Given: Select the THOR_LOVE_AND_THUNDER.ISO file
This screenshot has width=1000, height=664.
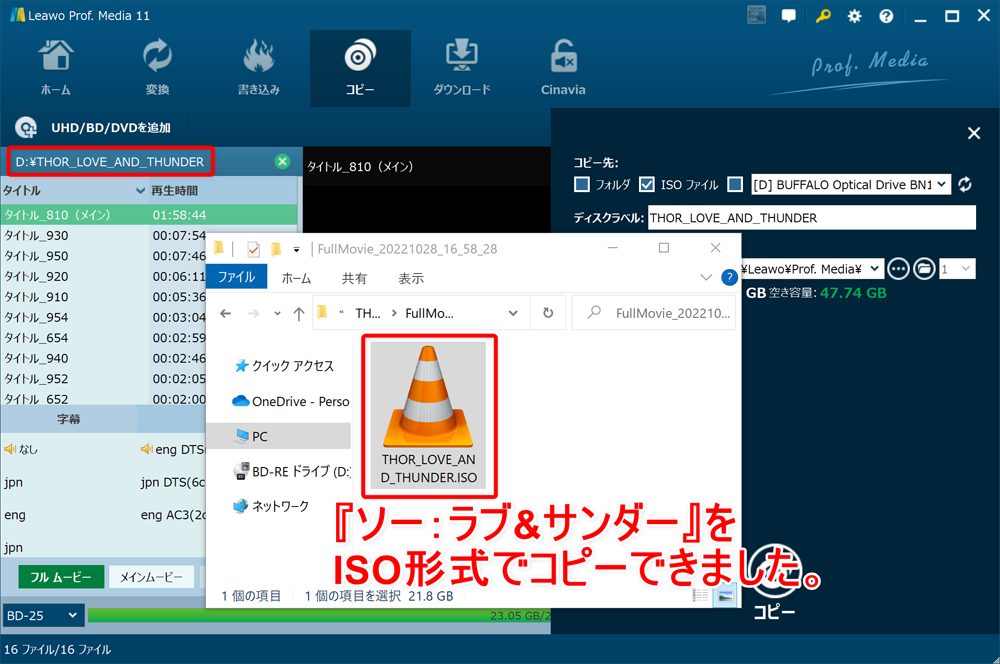Looking at the screenshot, I should click(429, 416).
